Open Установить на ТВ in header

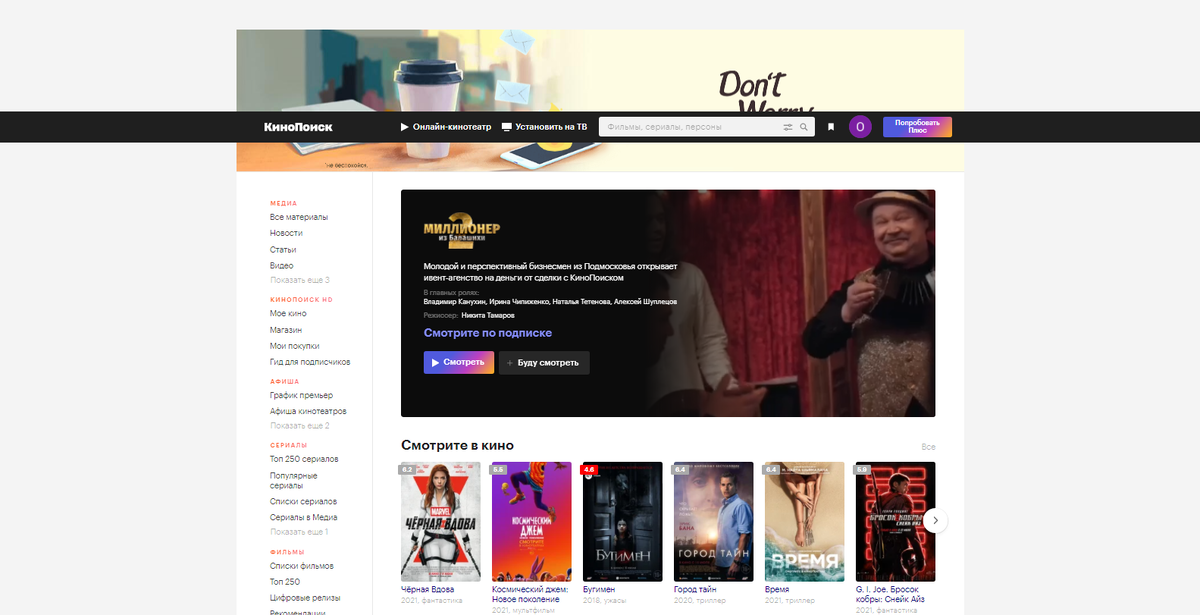point(544,127)
